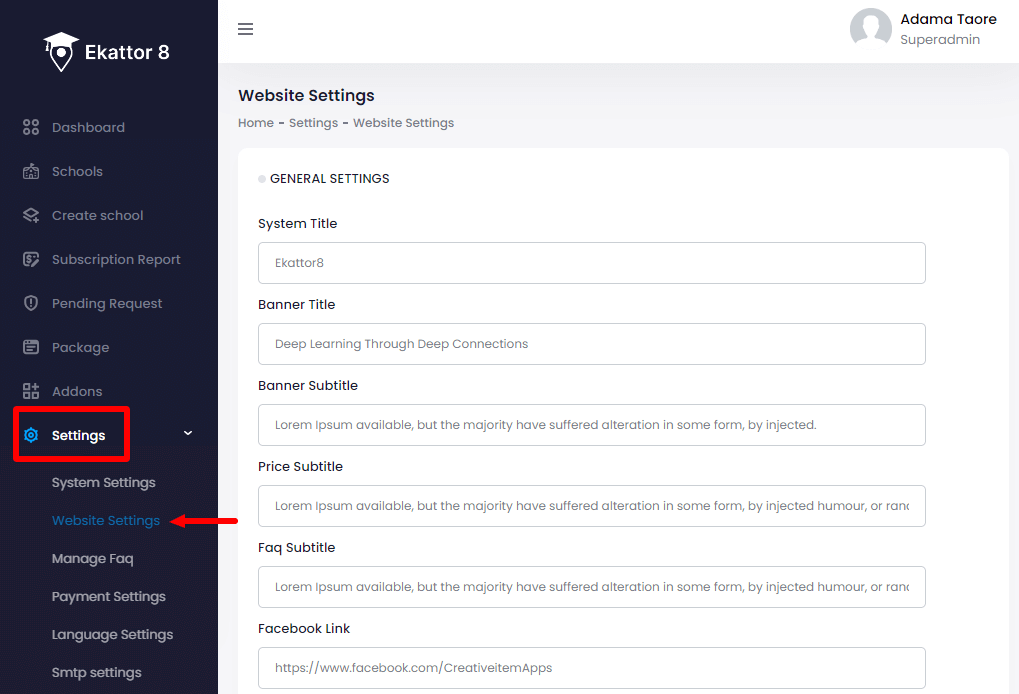Click the Package icon in sidebar
The height and width of the screenshot is (694, 1019).
[x=30, y=347]
